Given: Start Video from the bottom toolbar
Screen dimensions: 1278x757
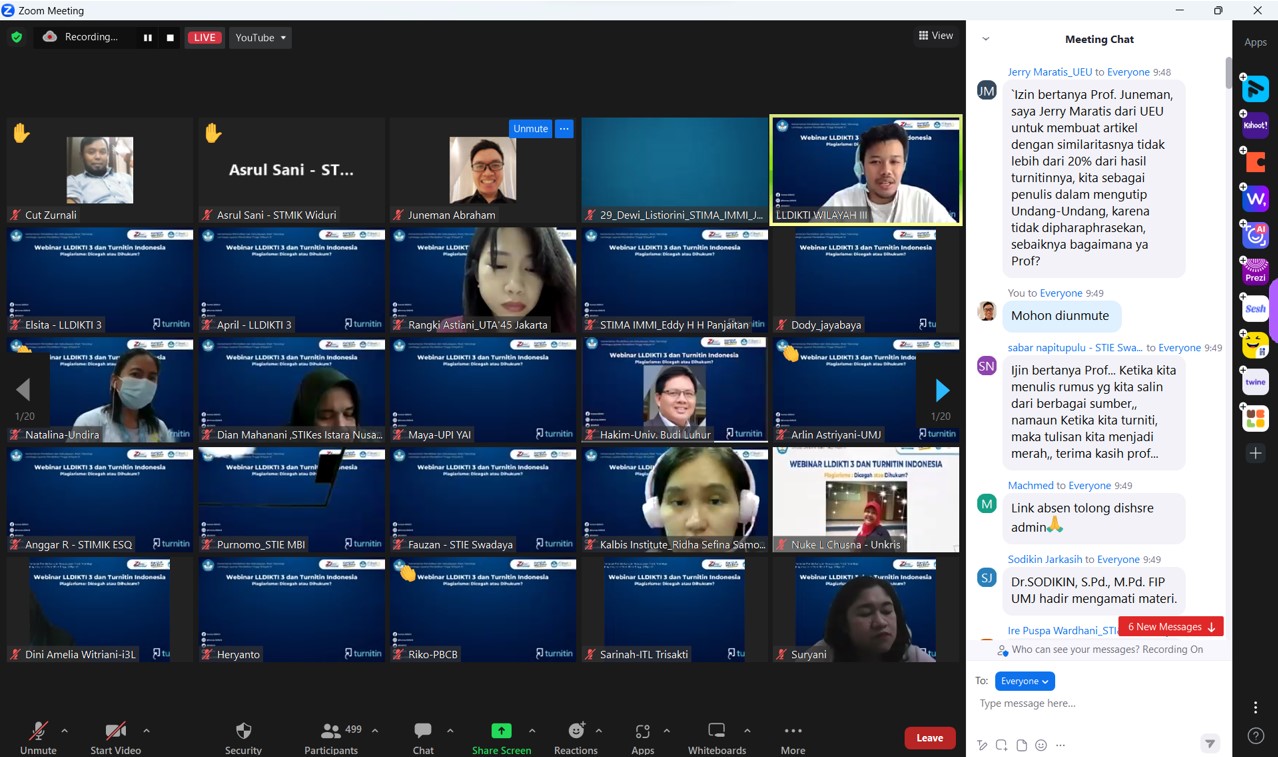Looking at the screenshot, I should (115, 738).
